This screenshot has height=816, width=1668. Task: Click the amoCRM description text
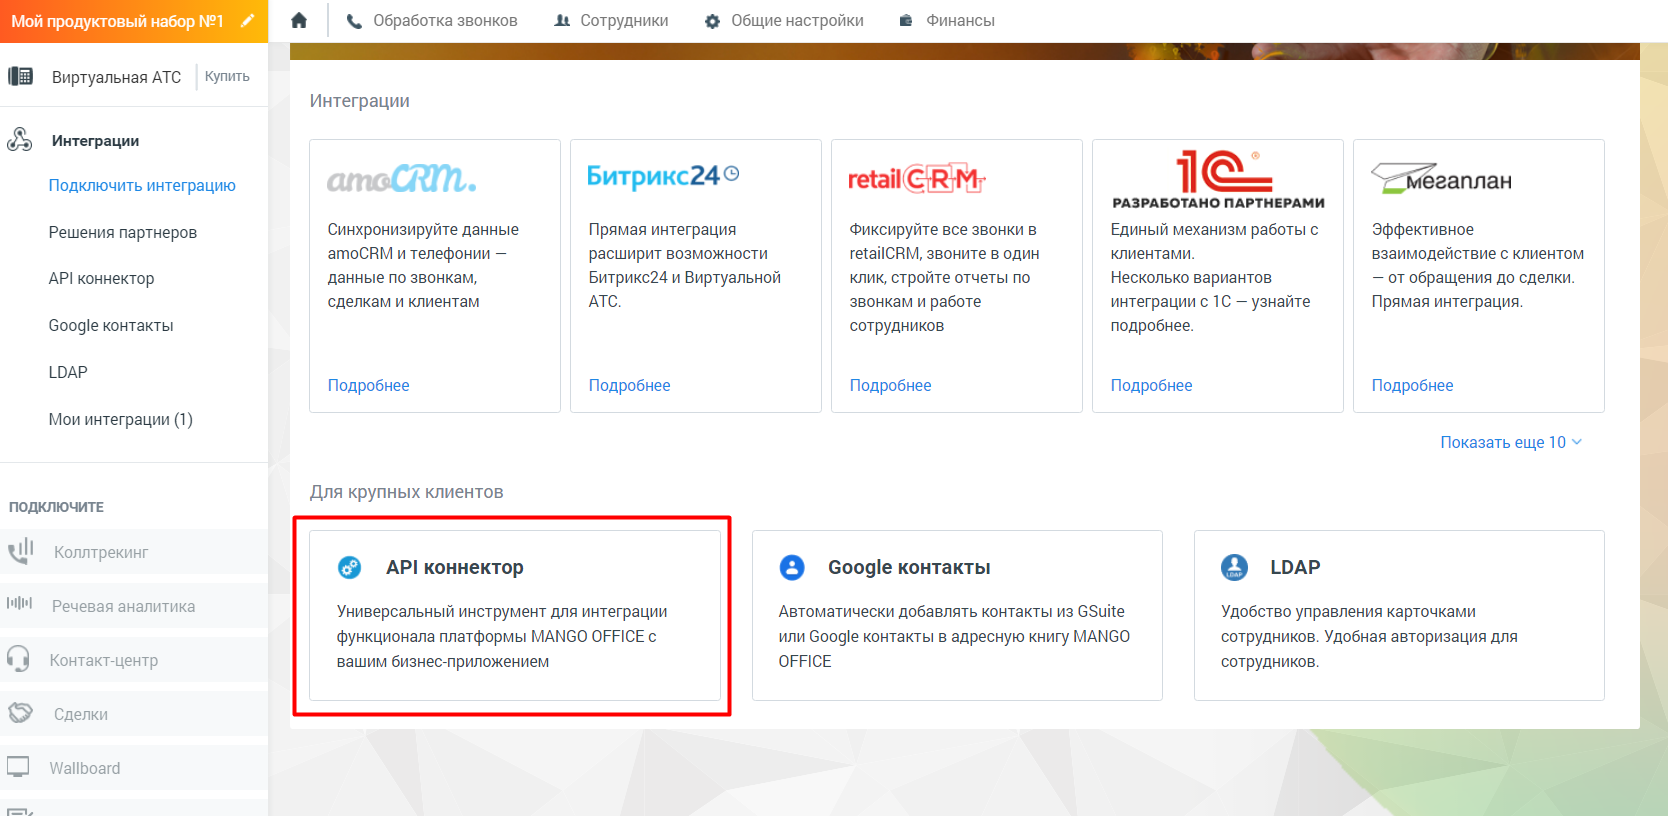[x=423, y=265]
